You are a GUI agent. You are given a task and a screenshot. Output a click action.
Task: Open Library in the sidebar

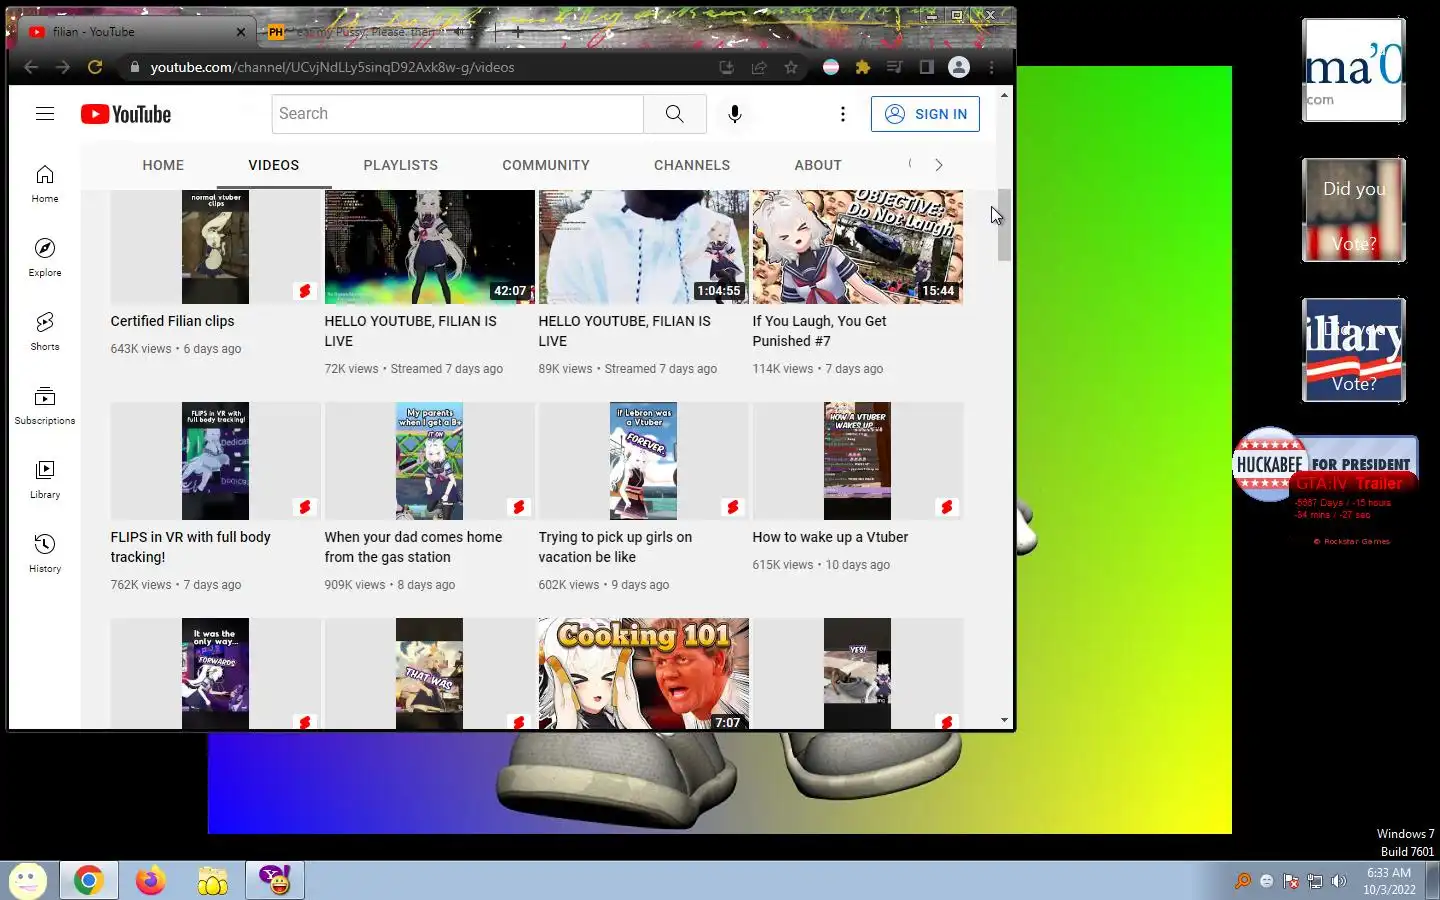45,480
